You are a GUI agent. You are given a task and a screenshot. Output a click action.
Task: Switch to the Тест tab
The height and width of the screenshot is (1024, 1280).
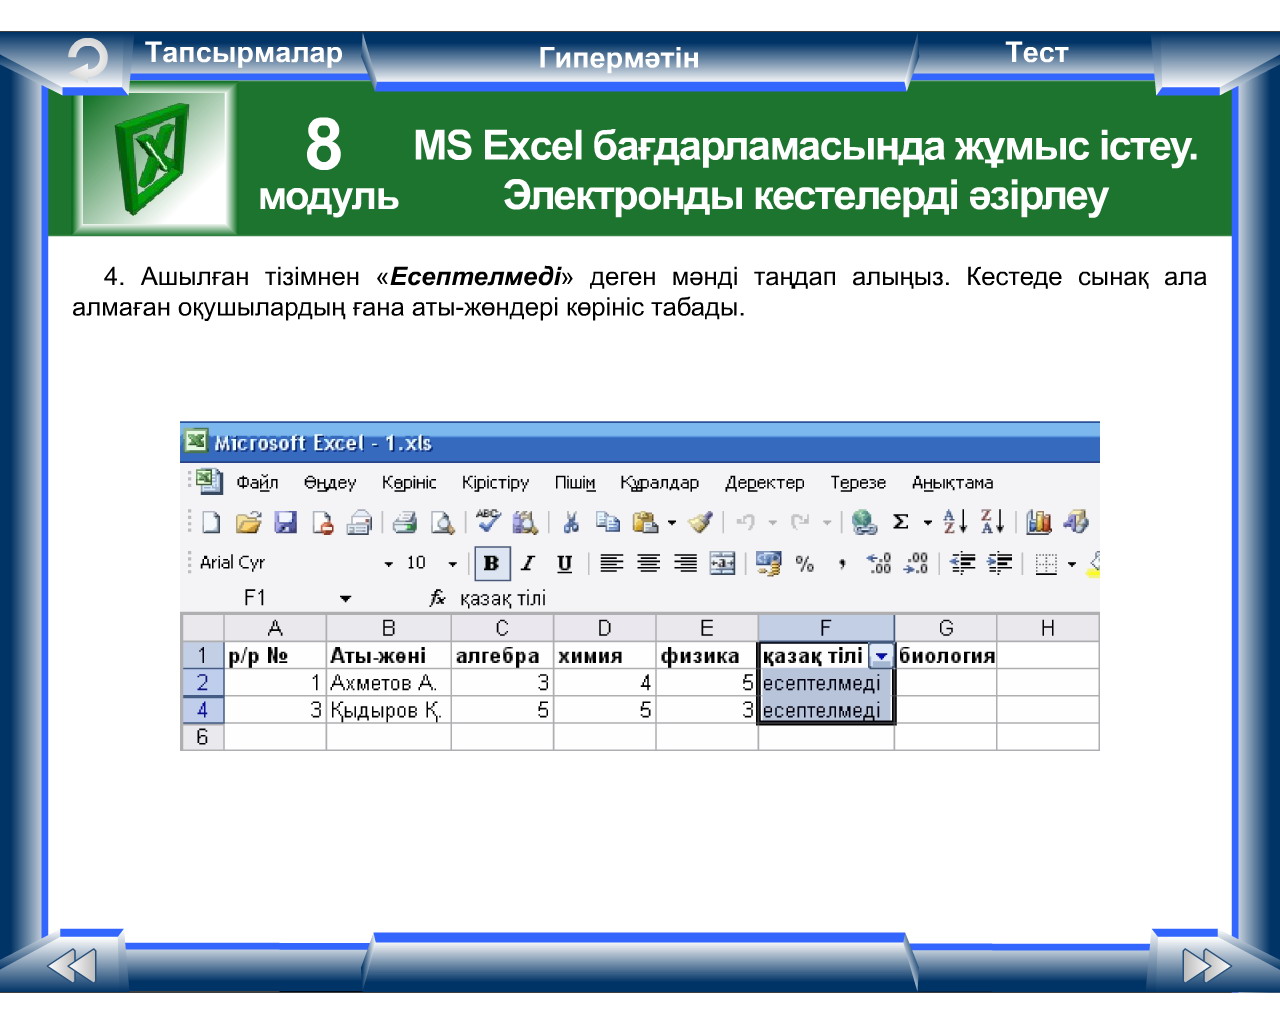(1036, 53)
